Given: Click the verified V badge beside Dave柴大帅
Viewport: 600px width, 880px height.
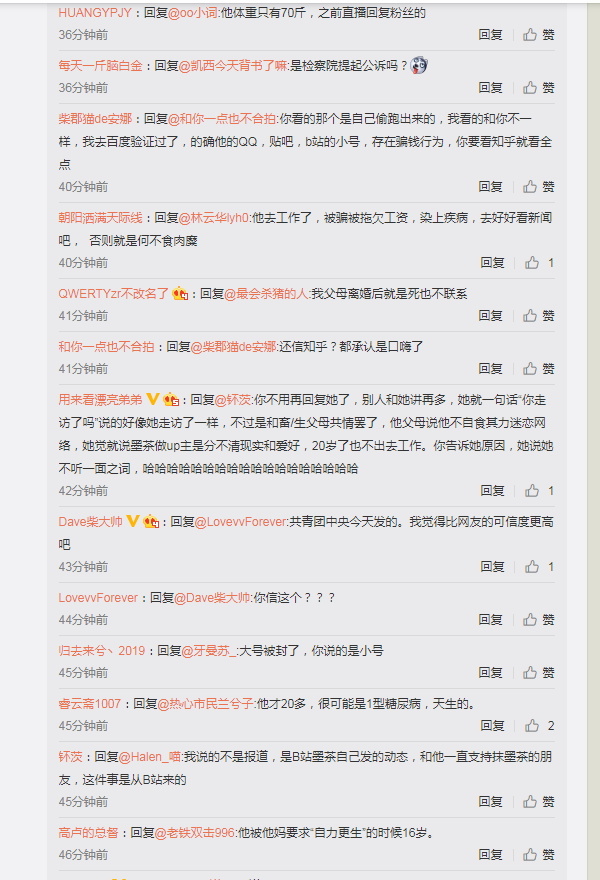Looking at the screenshot, I should 132,521.
